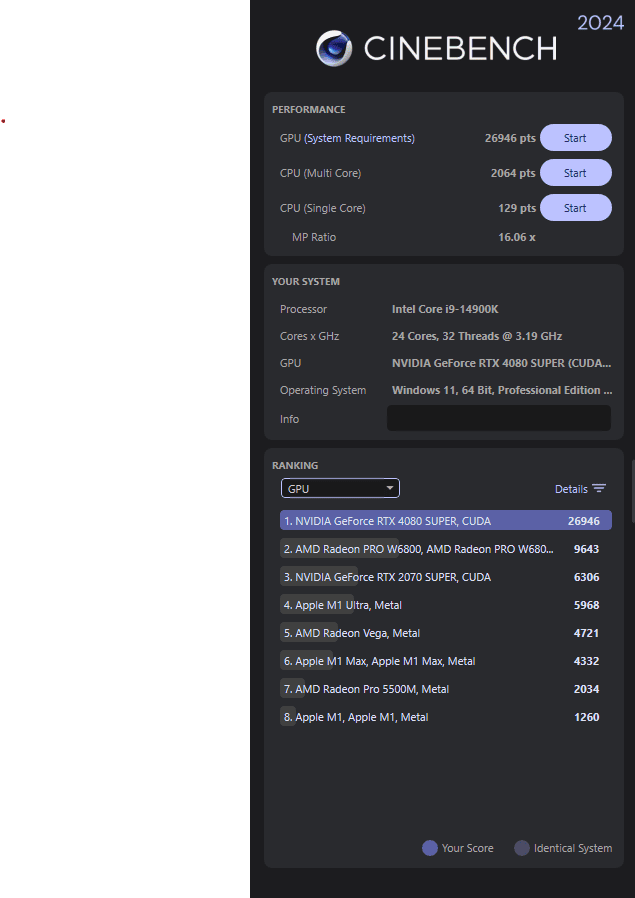Screen dimensions: 635x898
Task: Click the Windows 11 operating system value
Action: pyautogui.click(x=502, y=390)
